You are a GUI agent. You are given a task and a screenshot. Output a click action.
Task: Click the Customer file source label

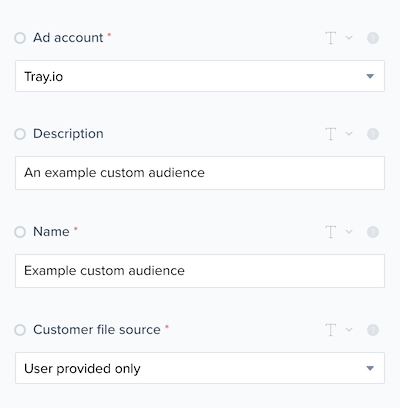(97, 330)
